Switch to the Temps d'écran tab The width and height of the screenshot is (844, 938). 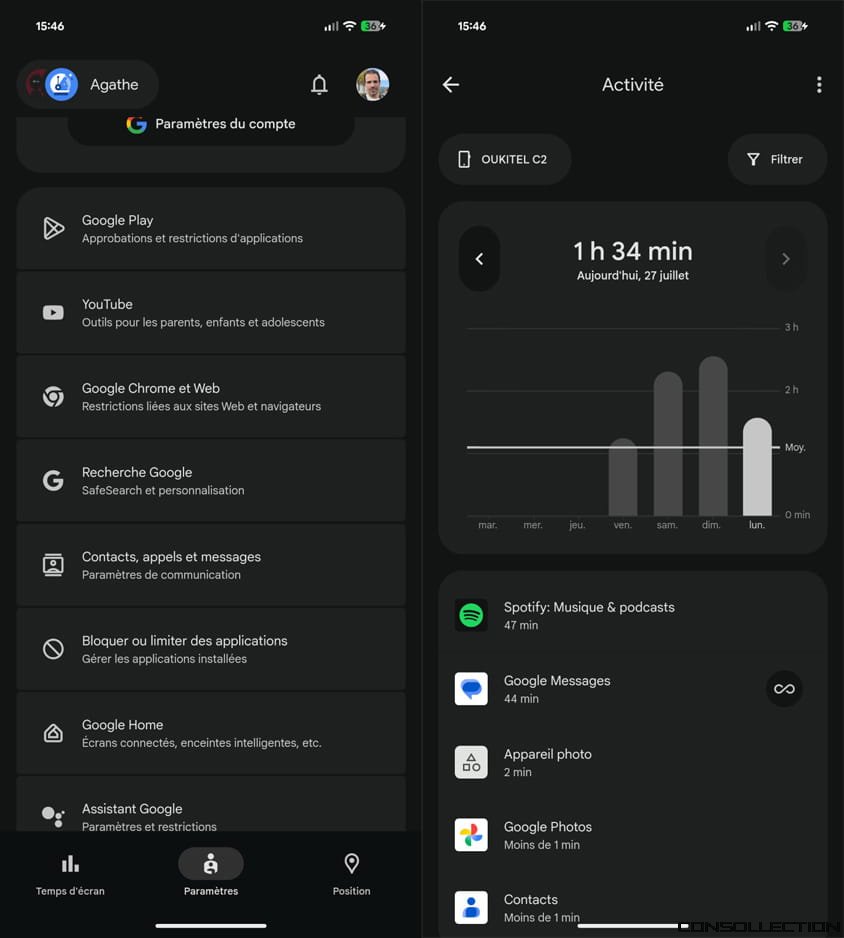point(70,875)
